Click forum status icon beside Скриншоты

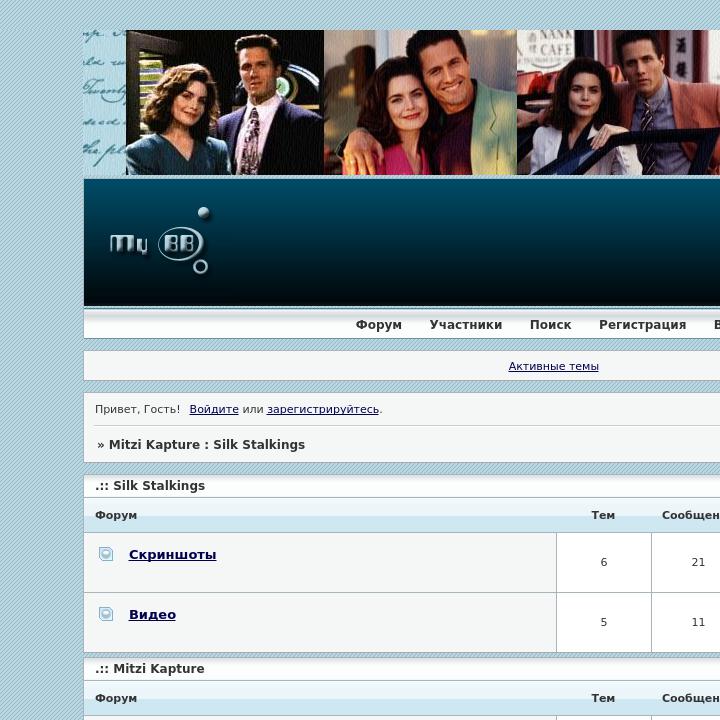pos(106,554)
